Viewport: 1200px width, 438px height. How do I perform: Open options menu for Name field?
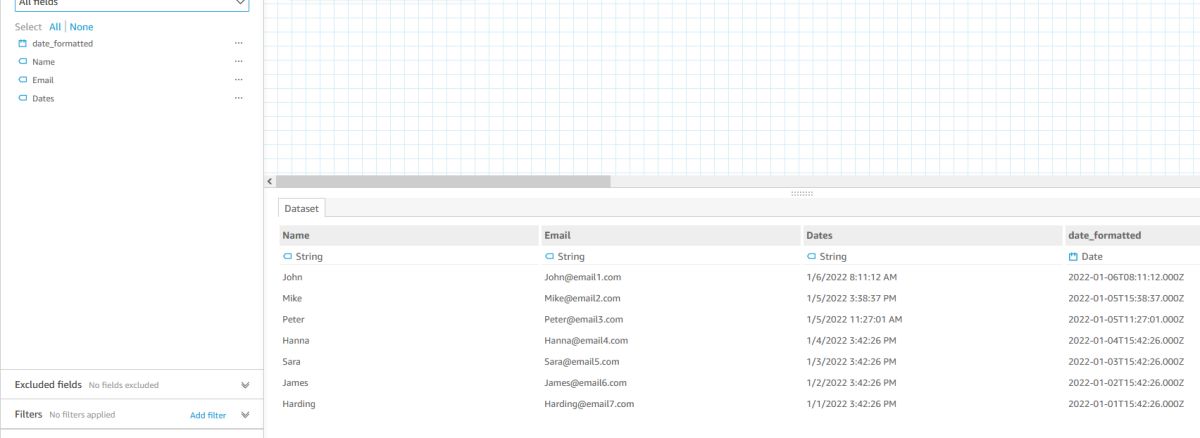point(238,62)
